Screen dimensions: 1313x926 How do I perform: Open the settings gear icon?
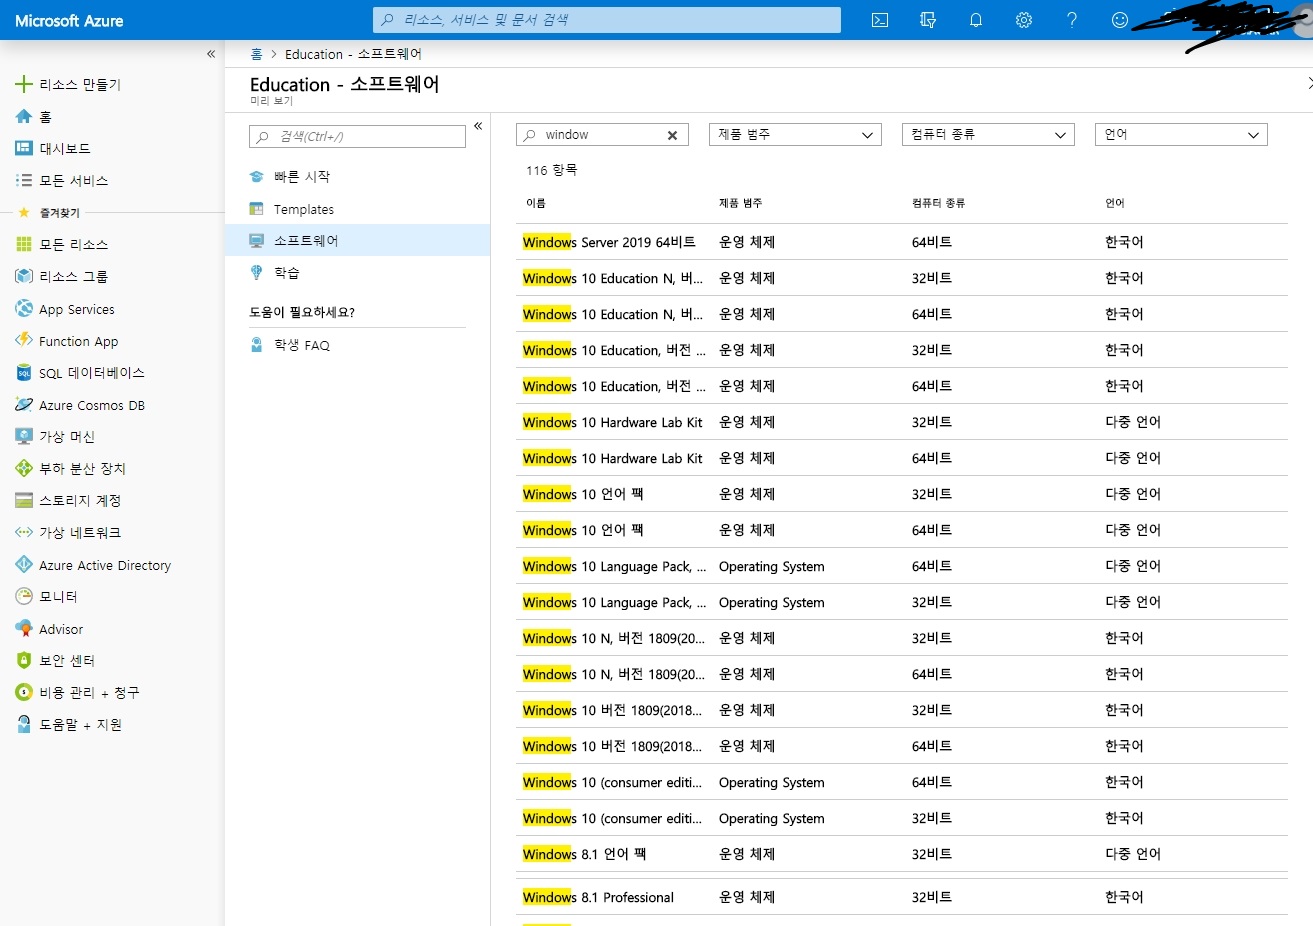click(1024, 20)
